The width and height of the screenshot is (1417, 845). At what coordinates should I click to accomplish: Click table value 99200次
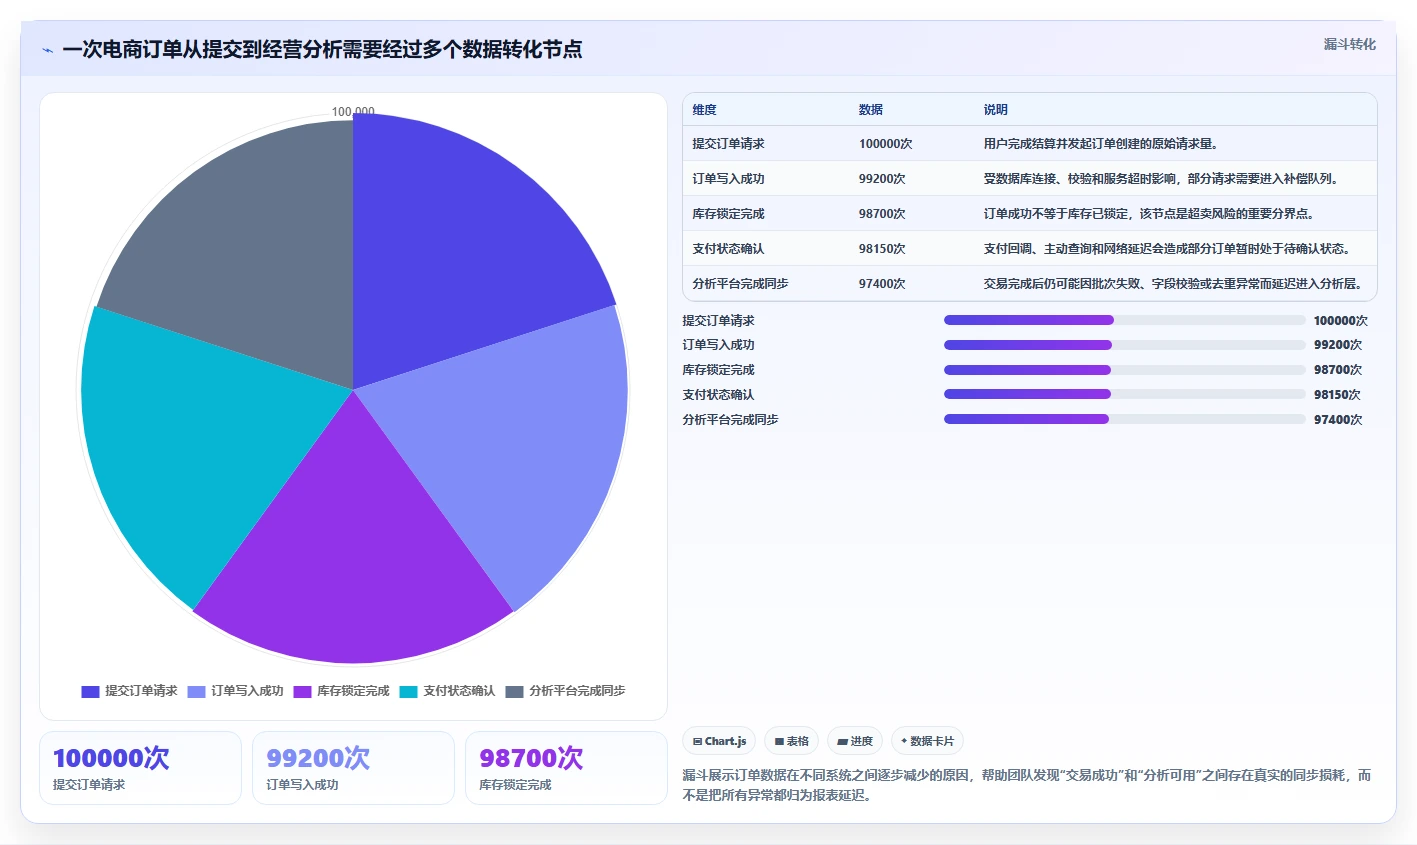click(x=882, y=179)
